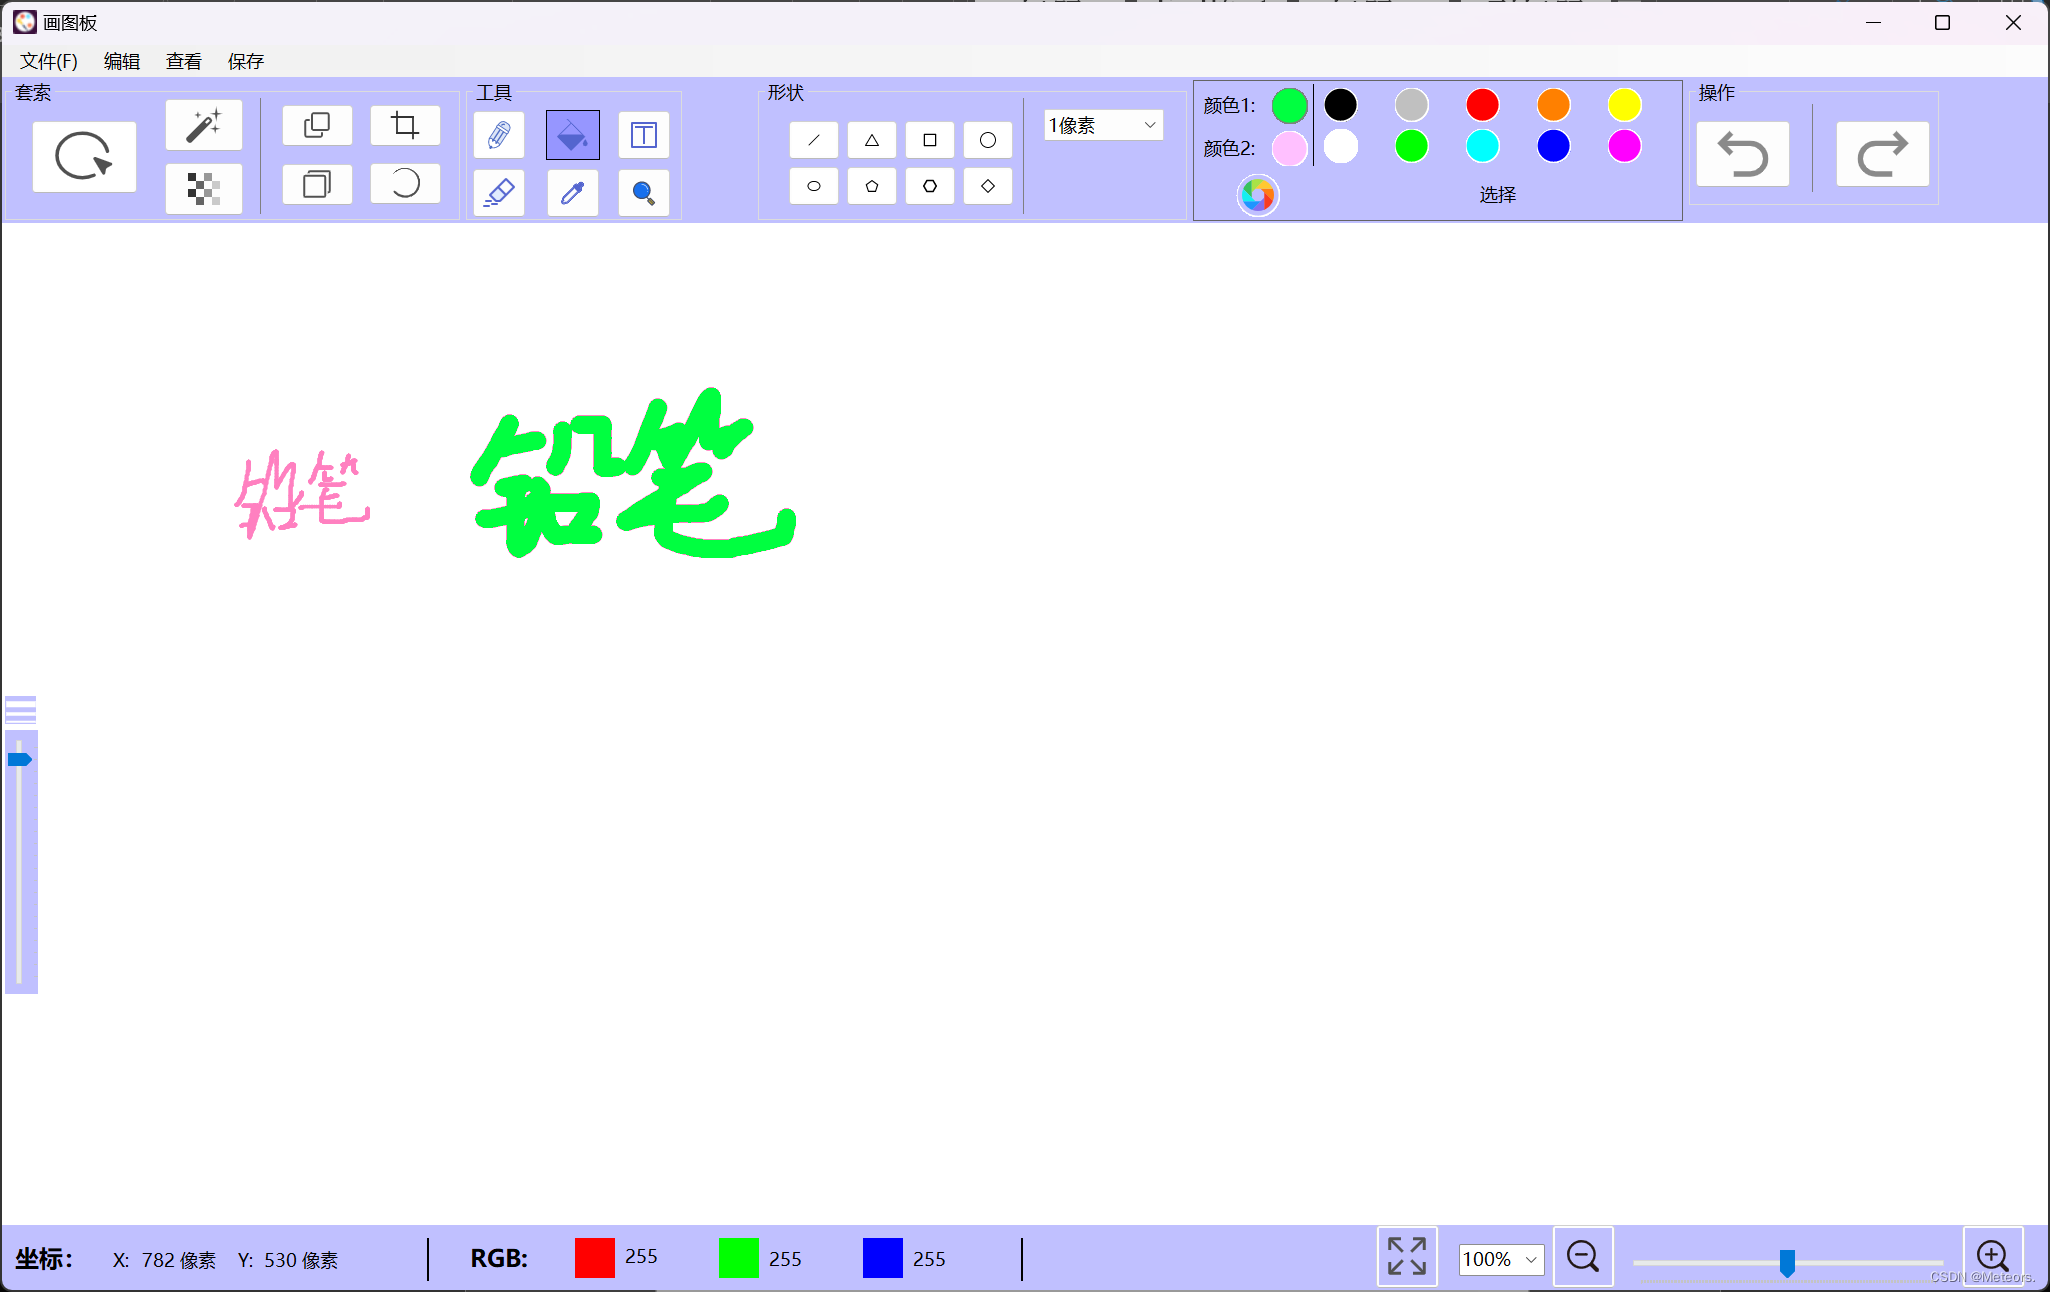Open the 1像素 line width dropdown
The width and height of the screenshot is (2050, 1292).
[x=1103, y=125]
